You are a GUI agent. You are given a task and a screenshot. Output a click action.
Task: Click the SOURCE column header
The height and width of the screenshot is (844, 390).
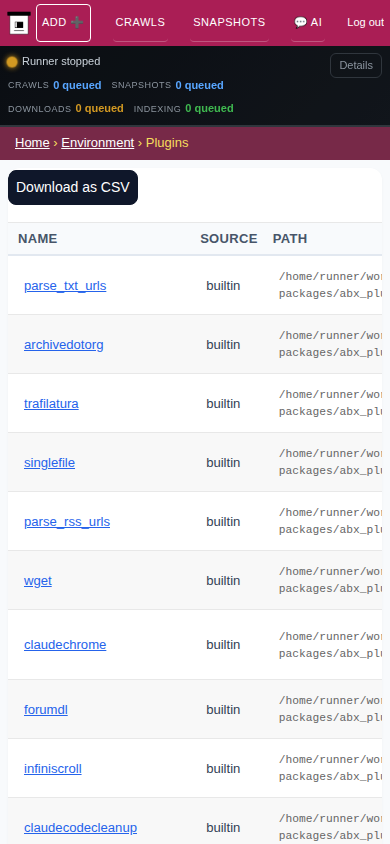coord(229,238)
